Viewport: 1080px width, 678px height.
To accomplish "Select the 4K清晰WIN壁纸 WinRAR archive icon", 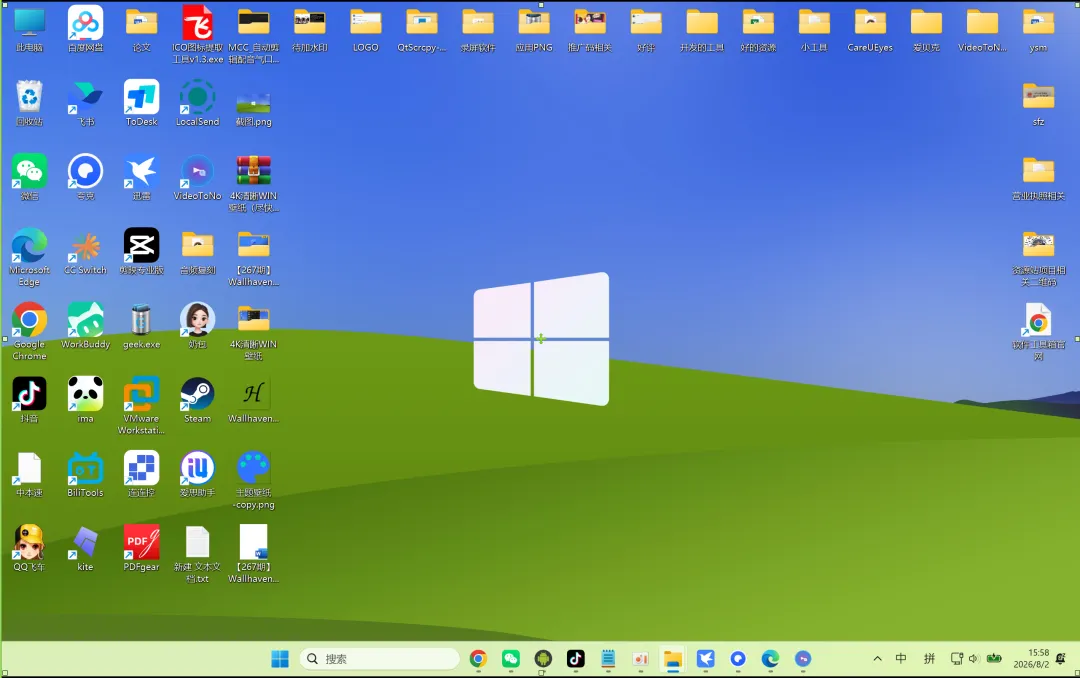I will point(253,171).
